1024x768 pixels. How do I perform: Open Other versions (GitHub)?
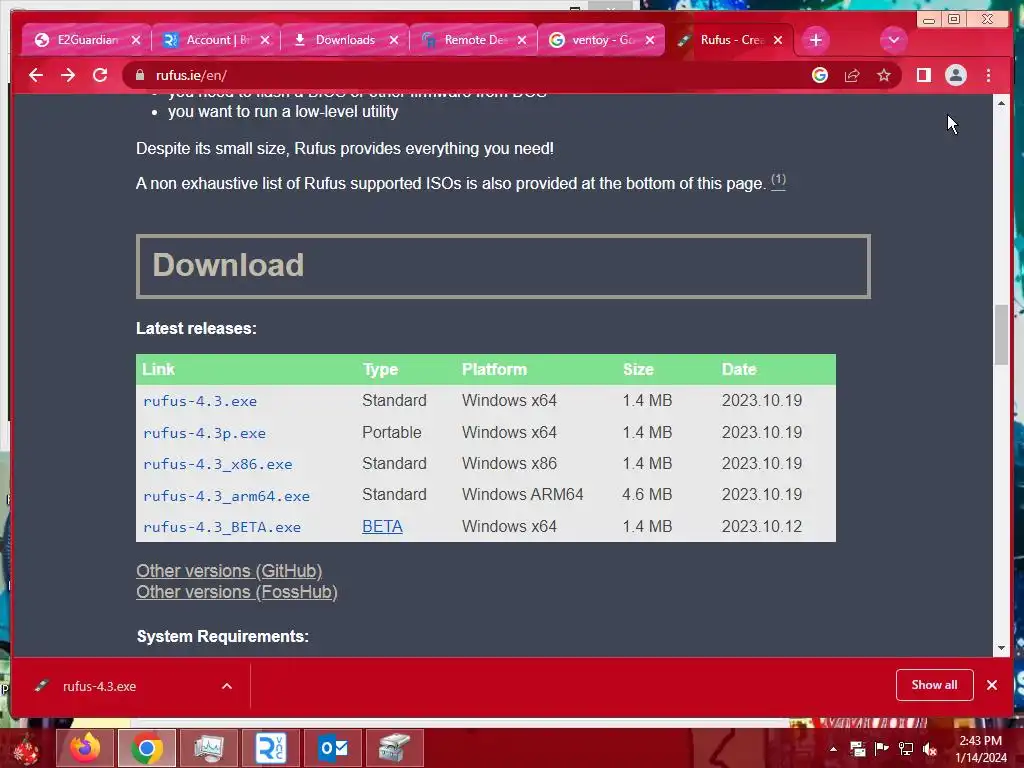(x=229, y=571)
